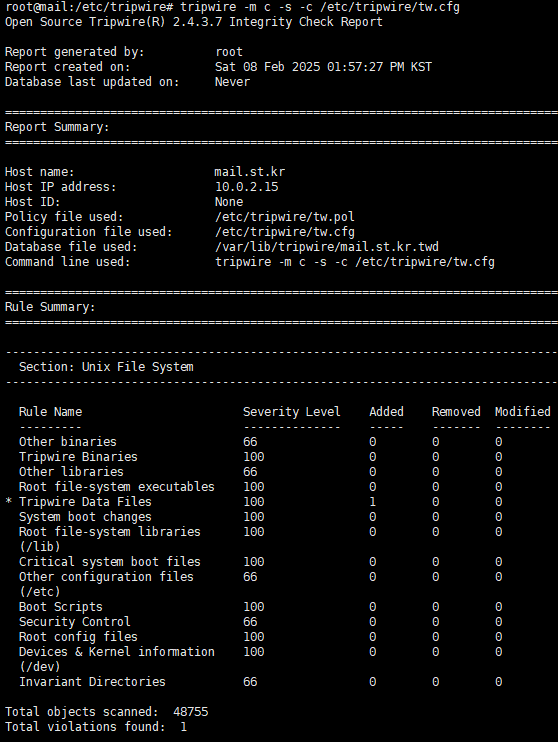The height and width of the screenshot is (742, 558).
Task: Click the Security Control rule name
Action: pyautogui.click(x=74, y=622)
